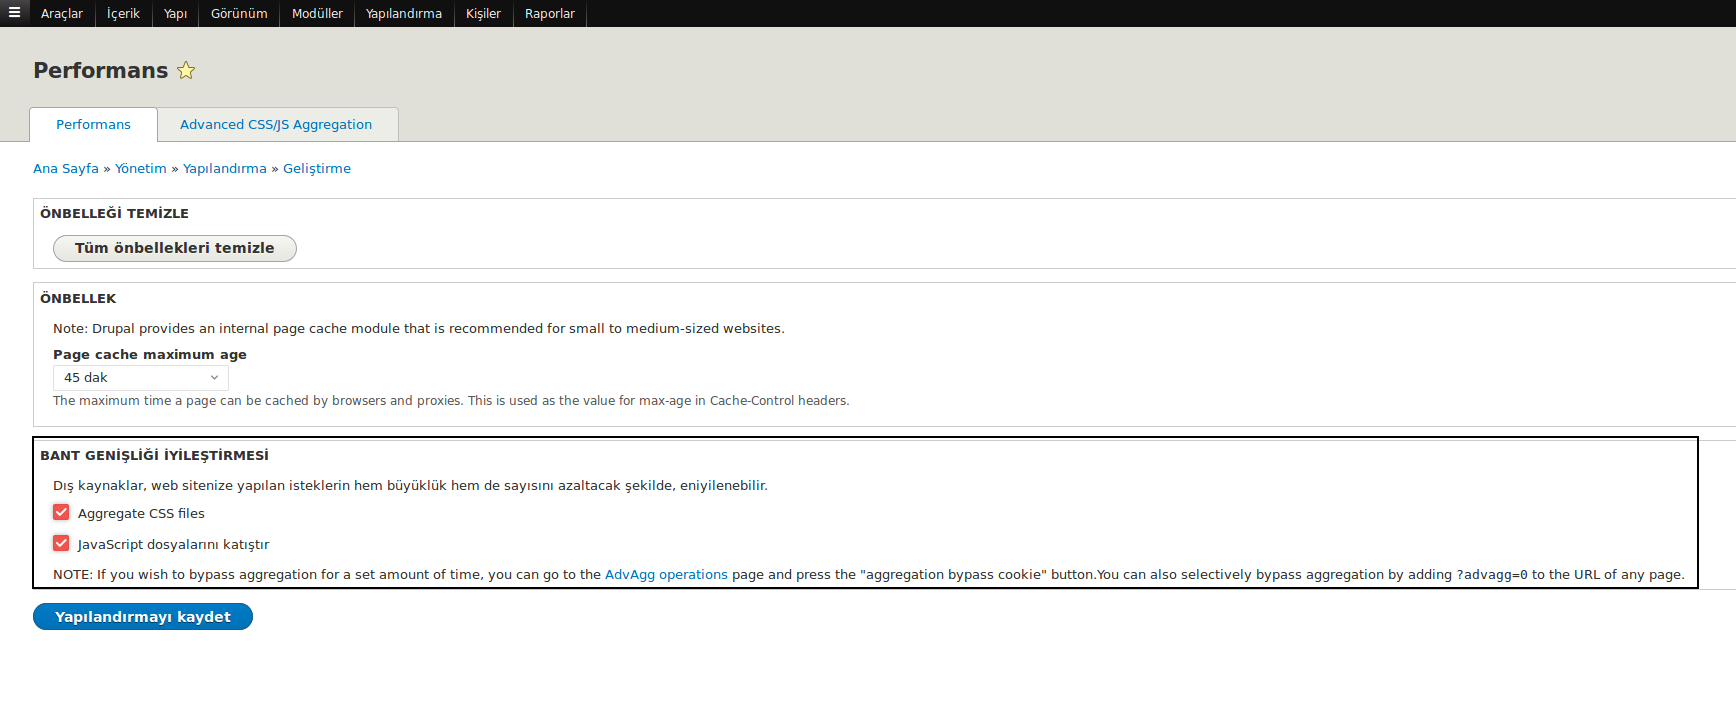Click the Page cache maximum age label

[x=150, y=354]
